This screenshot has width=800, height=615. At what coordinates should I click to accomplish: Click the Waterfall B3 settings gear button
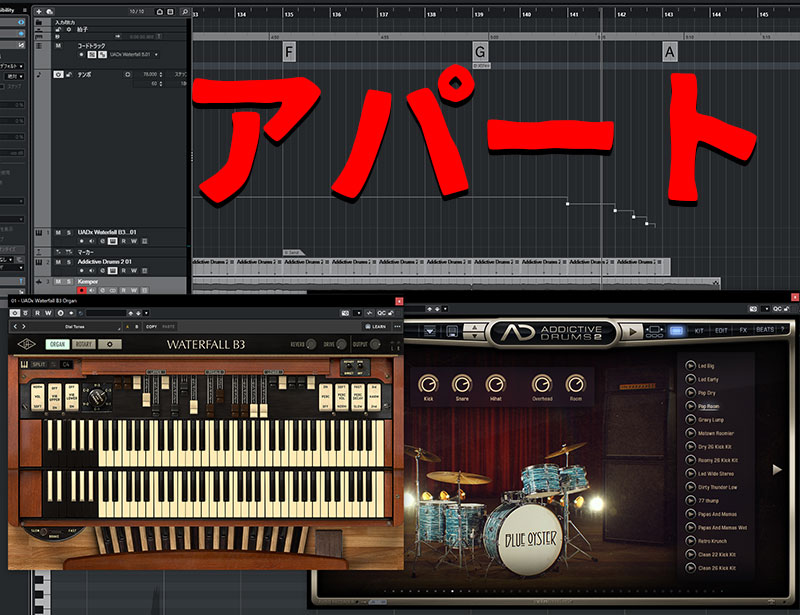point(110,345)
